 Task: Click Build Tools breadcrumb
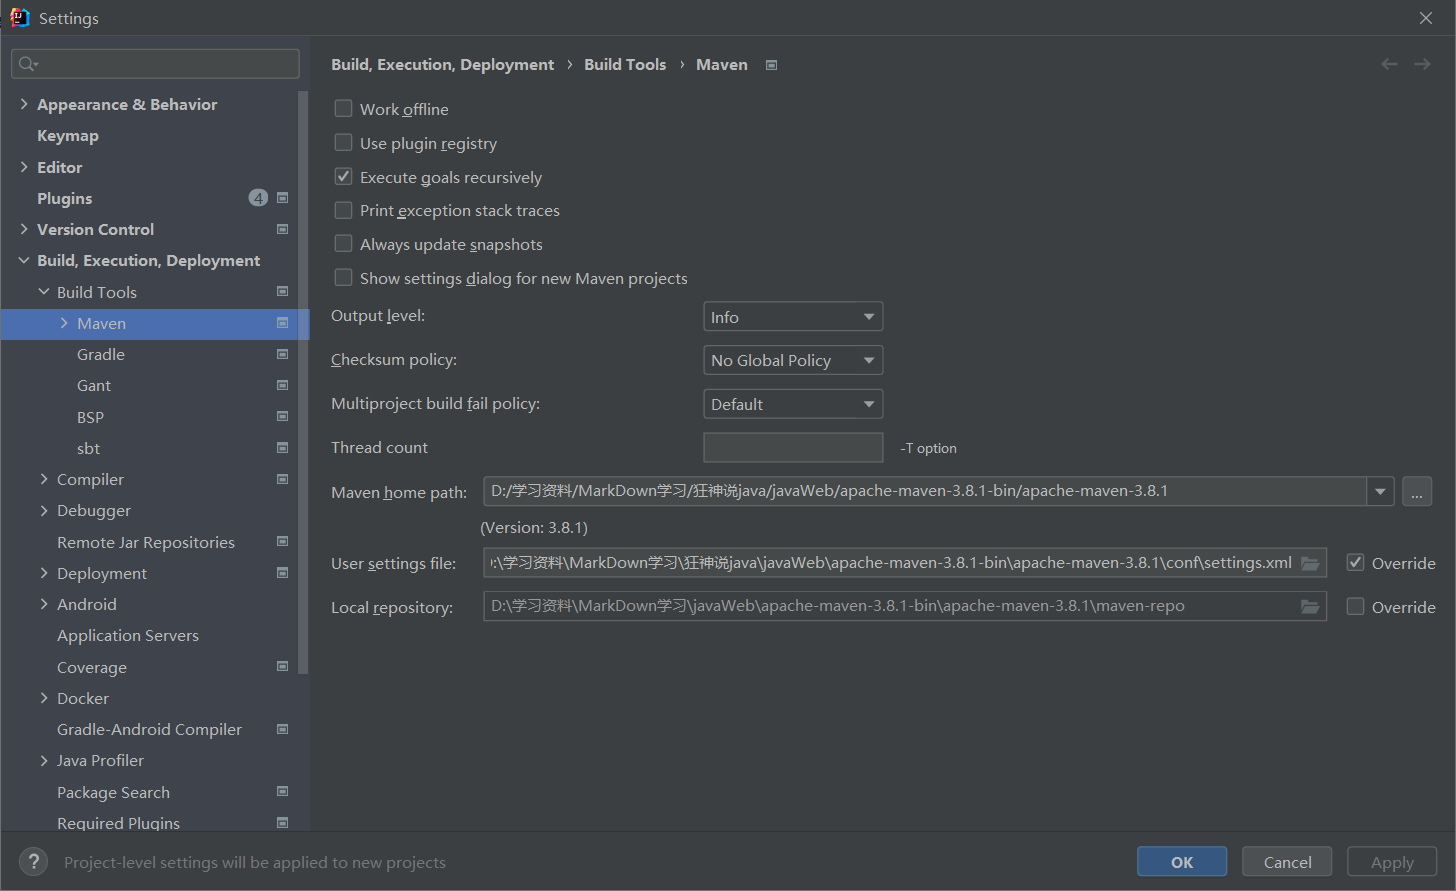coord(625,64)
